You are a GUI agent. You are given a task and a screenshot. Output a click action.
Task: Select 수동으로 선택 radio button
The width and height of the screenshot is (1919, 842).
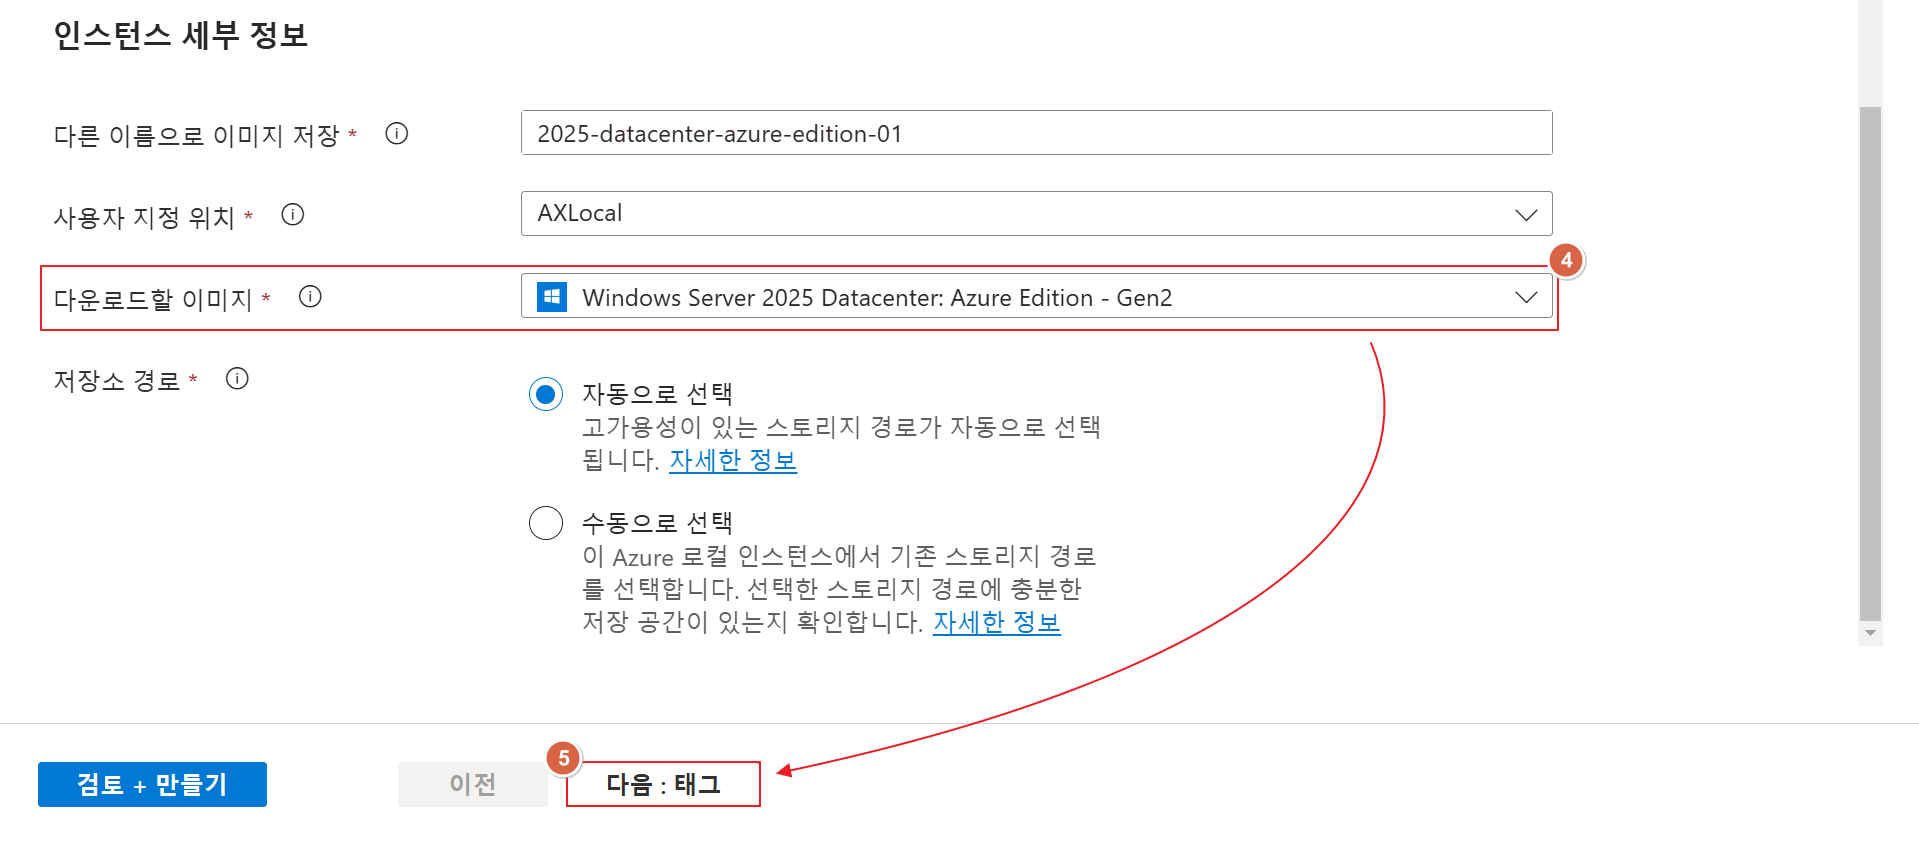point(546,522)
